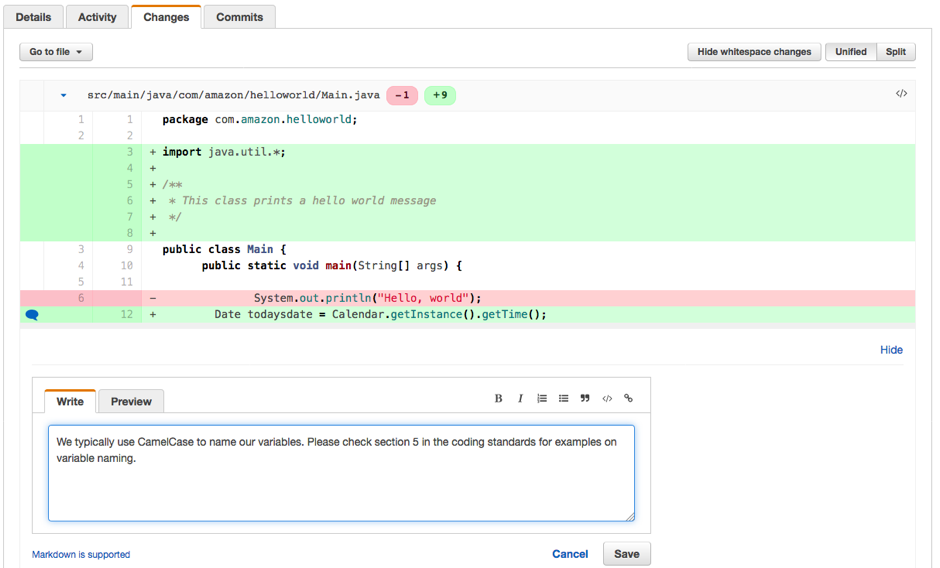Click the import java.util.* line

tap(468, 152)
